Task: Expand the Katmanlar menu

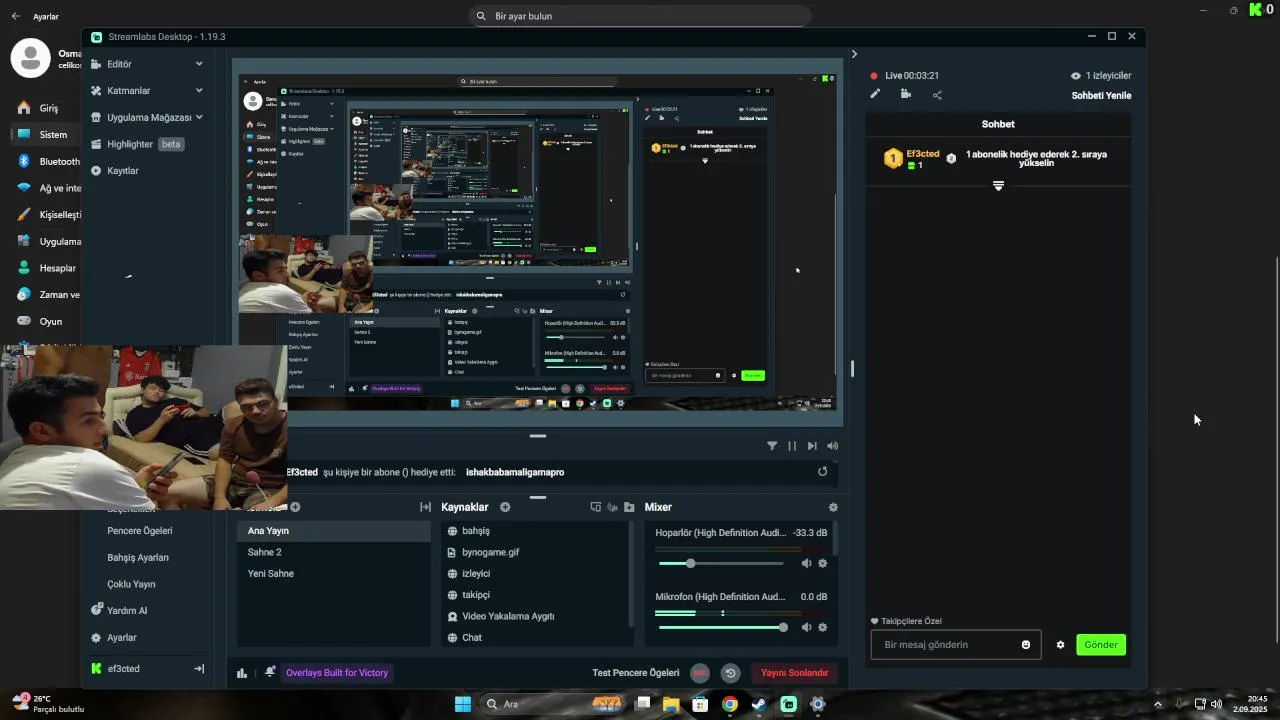Action: tap(147, 90)
